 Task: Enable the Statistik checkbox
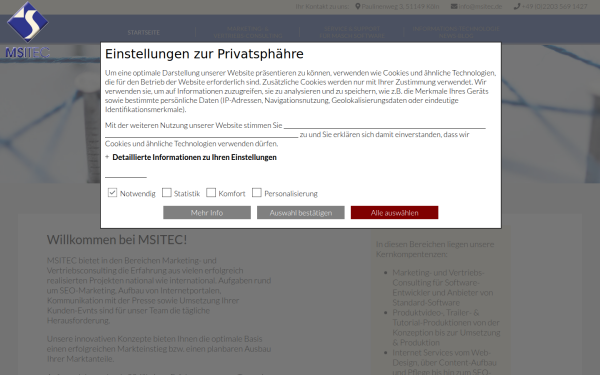click(166, 192)
